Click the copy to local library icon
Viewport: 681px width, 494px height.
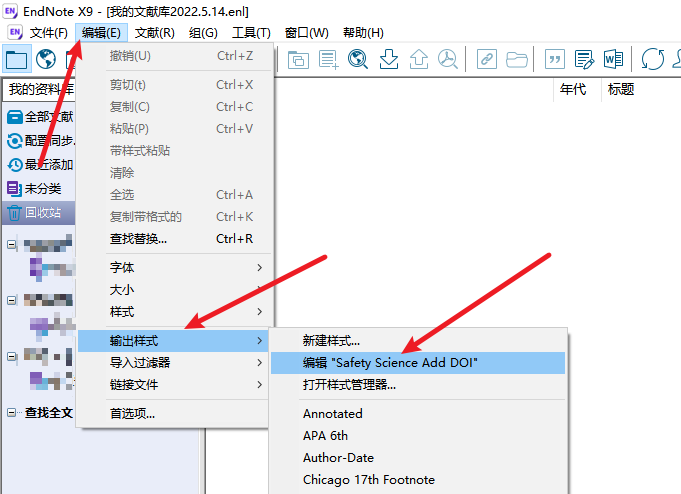(x=298, y=60)
